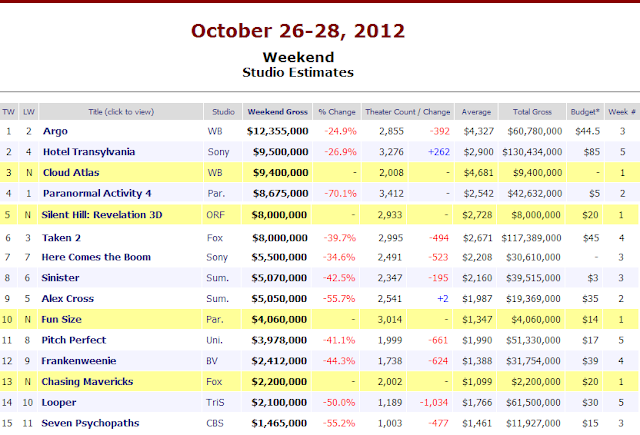
Task: Sort by the Week # column header
Action: click(x=622, y=112)
